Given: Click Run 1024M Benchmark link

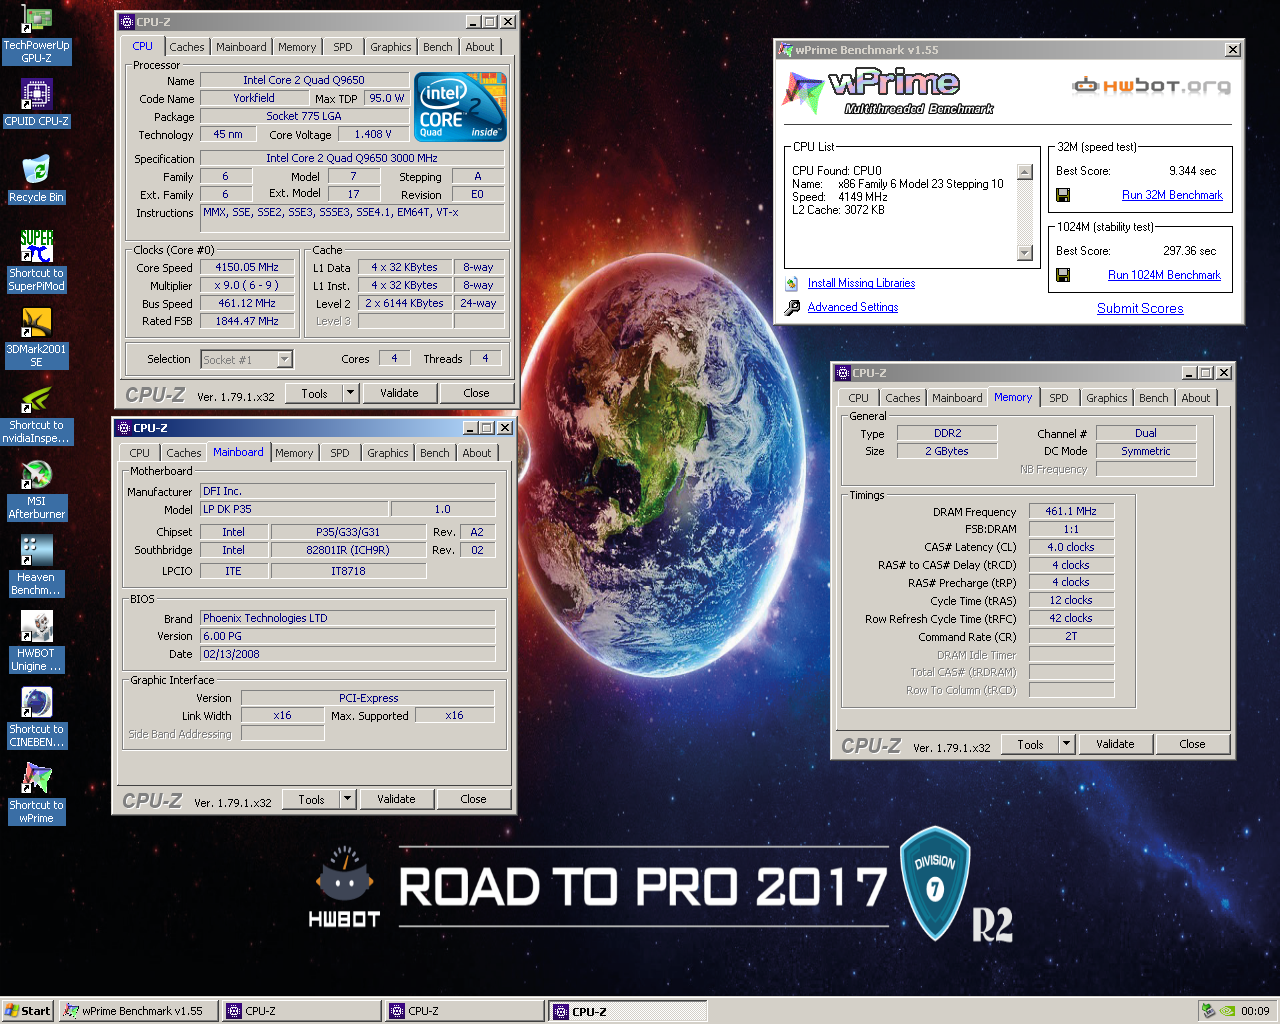Looking at the screenshot, I should [1164, 275].
